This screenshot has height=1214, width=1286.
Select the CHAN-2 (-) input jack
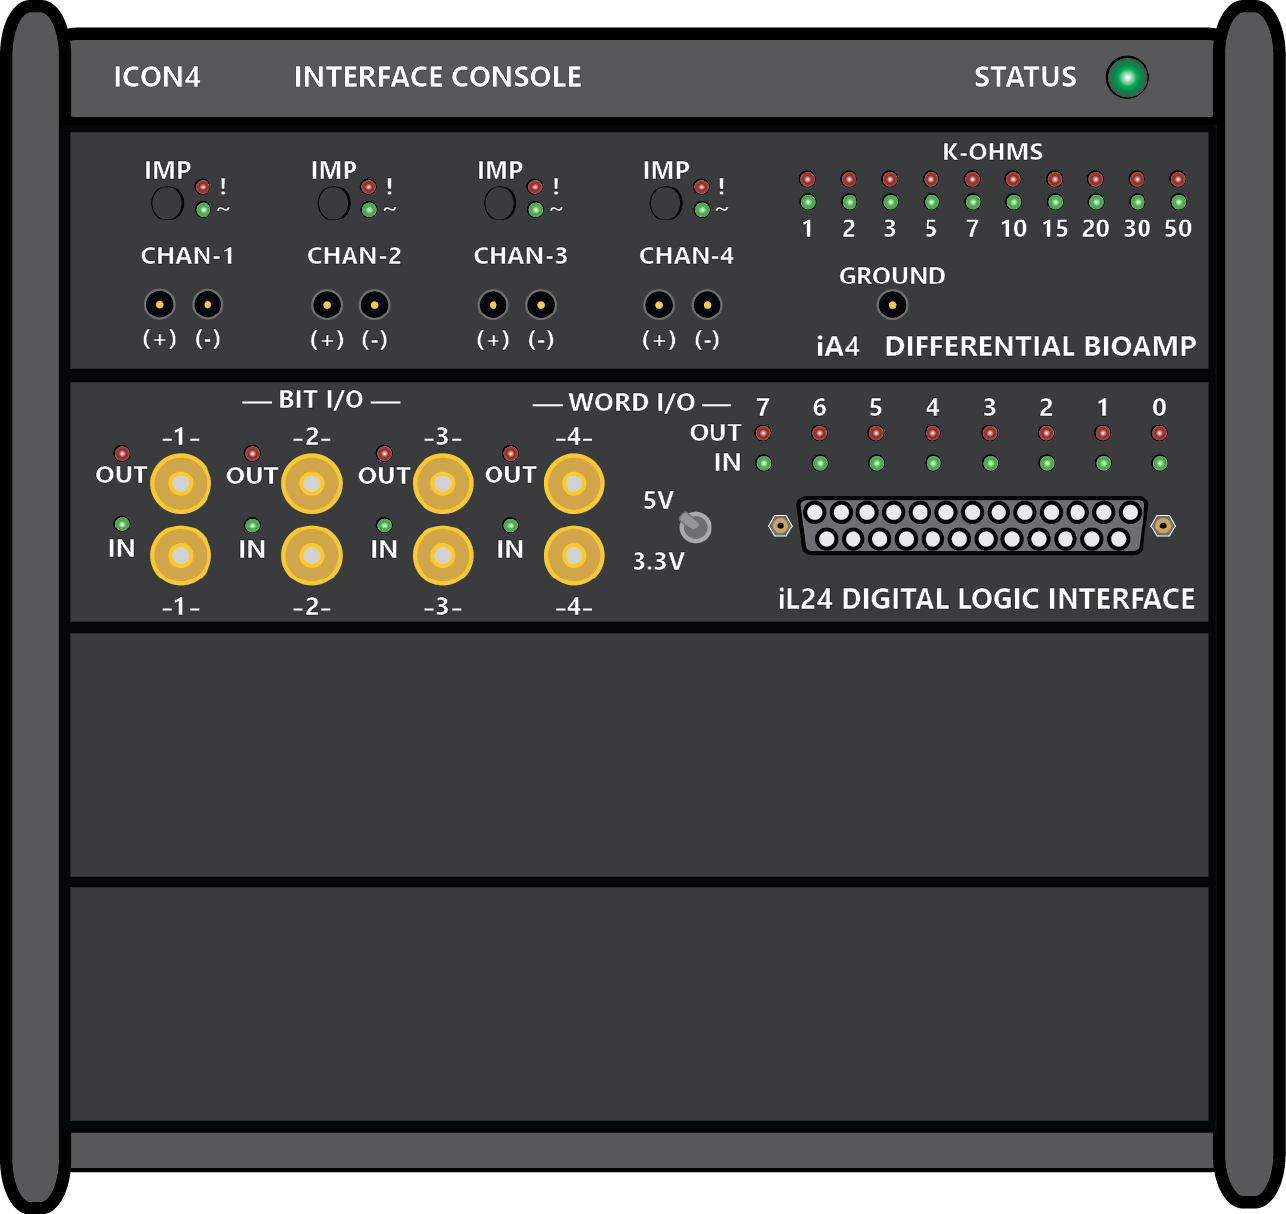point(374,304)
